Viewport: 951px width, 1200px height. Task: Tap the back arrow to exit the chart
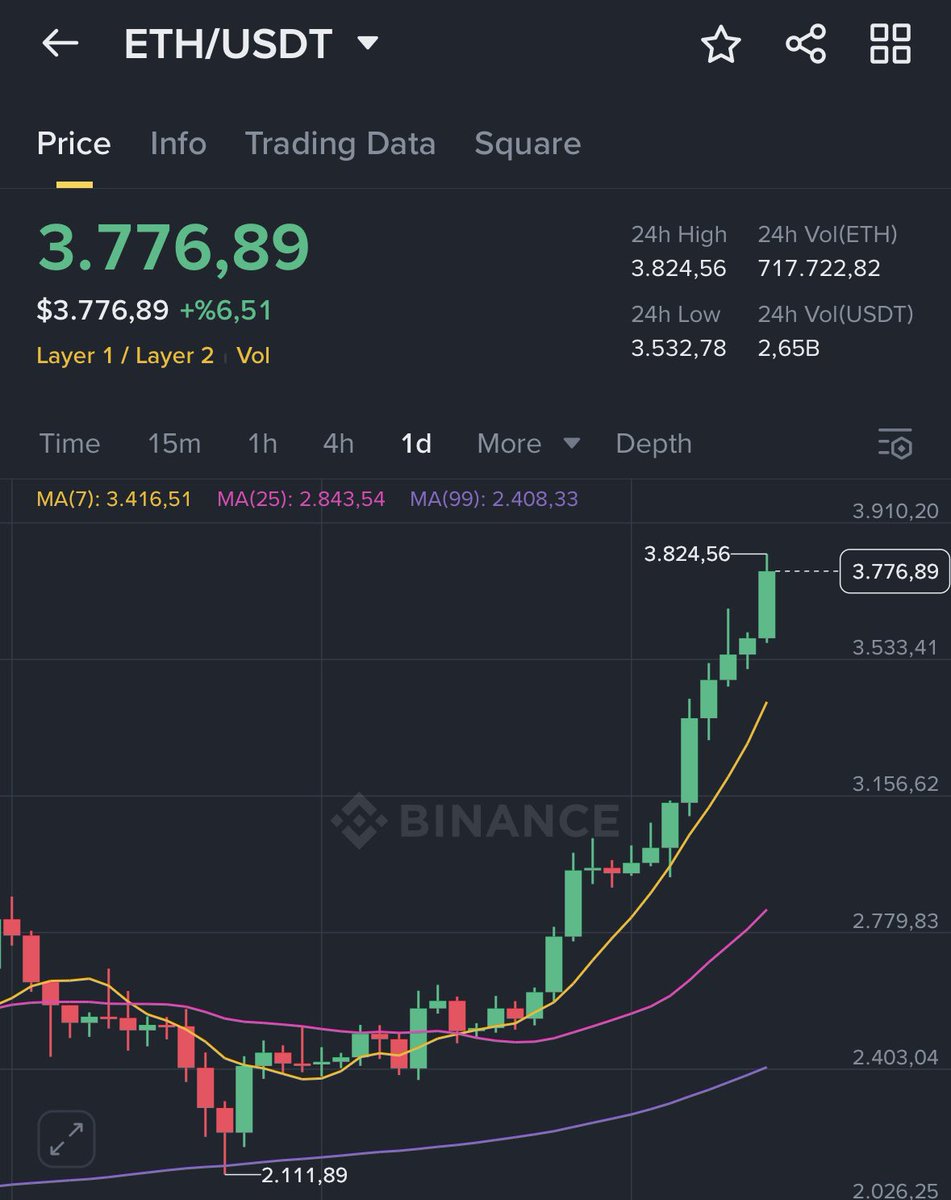59,43
